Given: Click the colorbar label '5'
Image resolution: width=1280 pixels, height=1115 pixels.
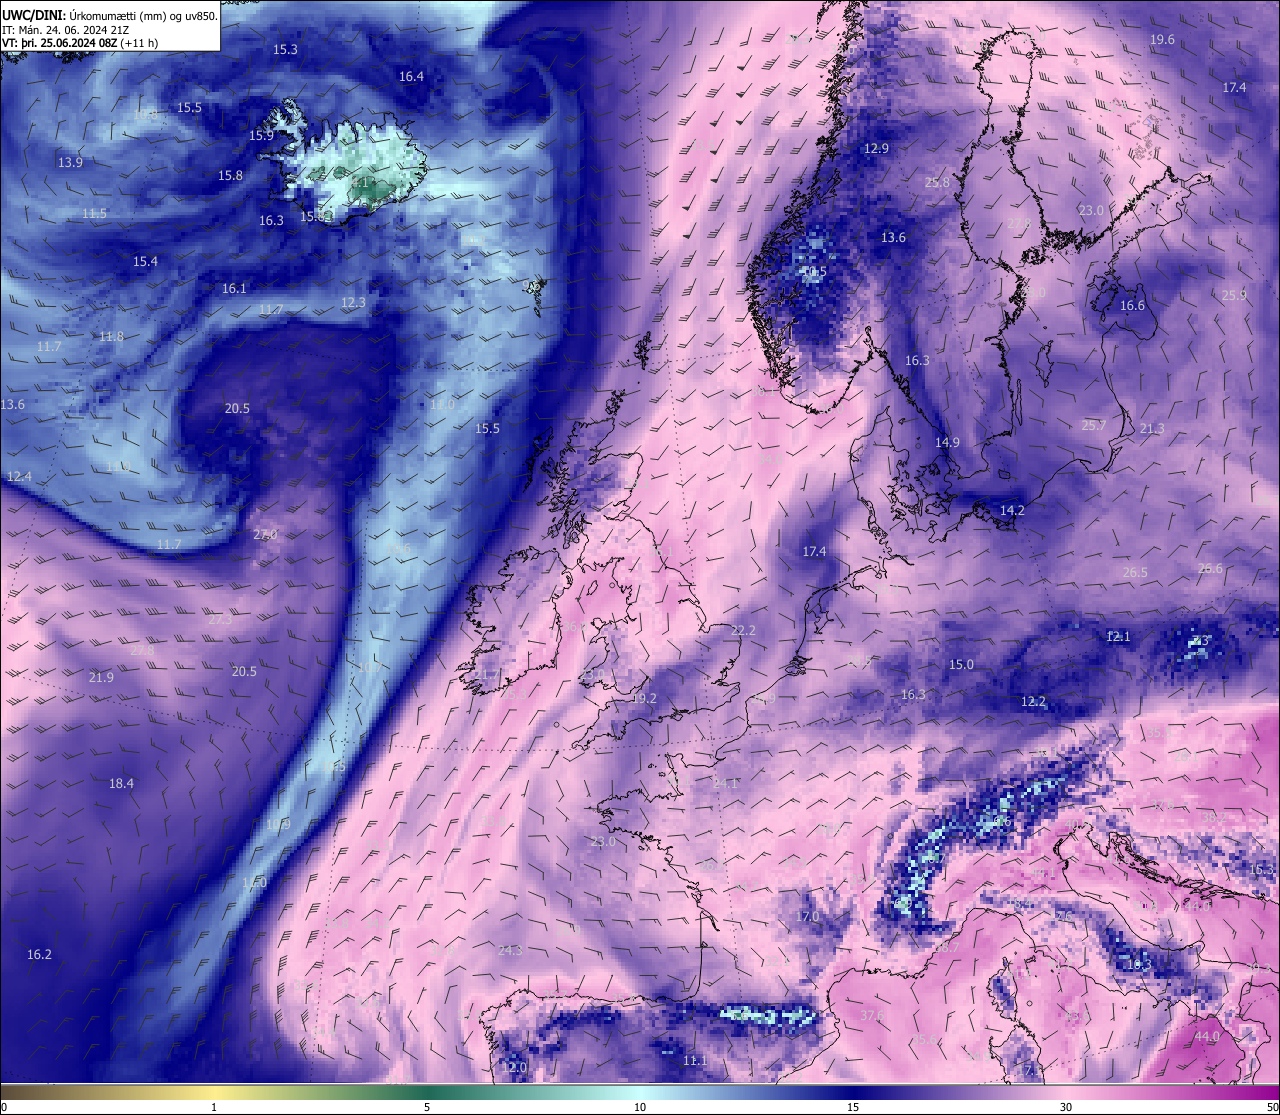Looking at the screenshot, I should point(427,1107).
